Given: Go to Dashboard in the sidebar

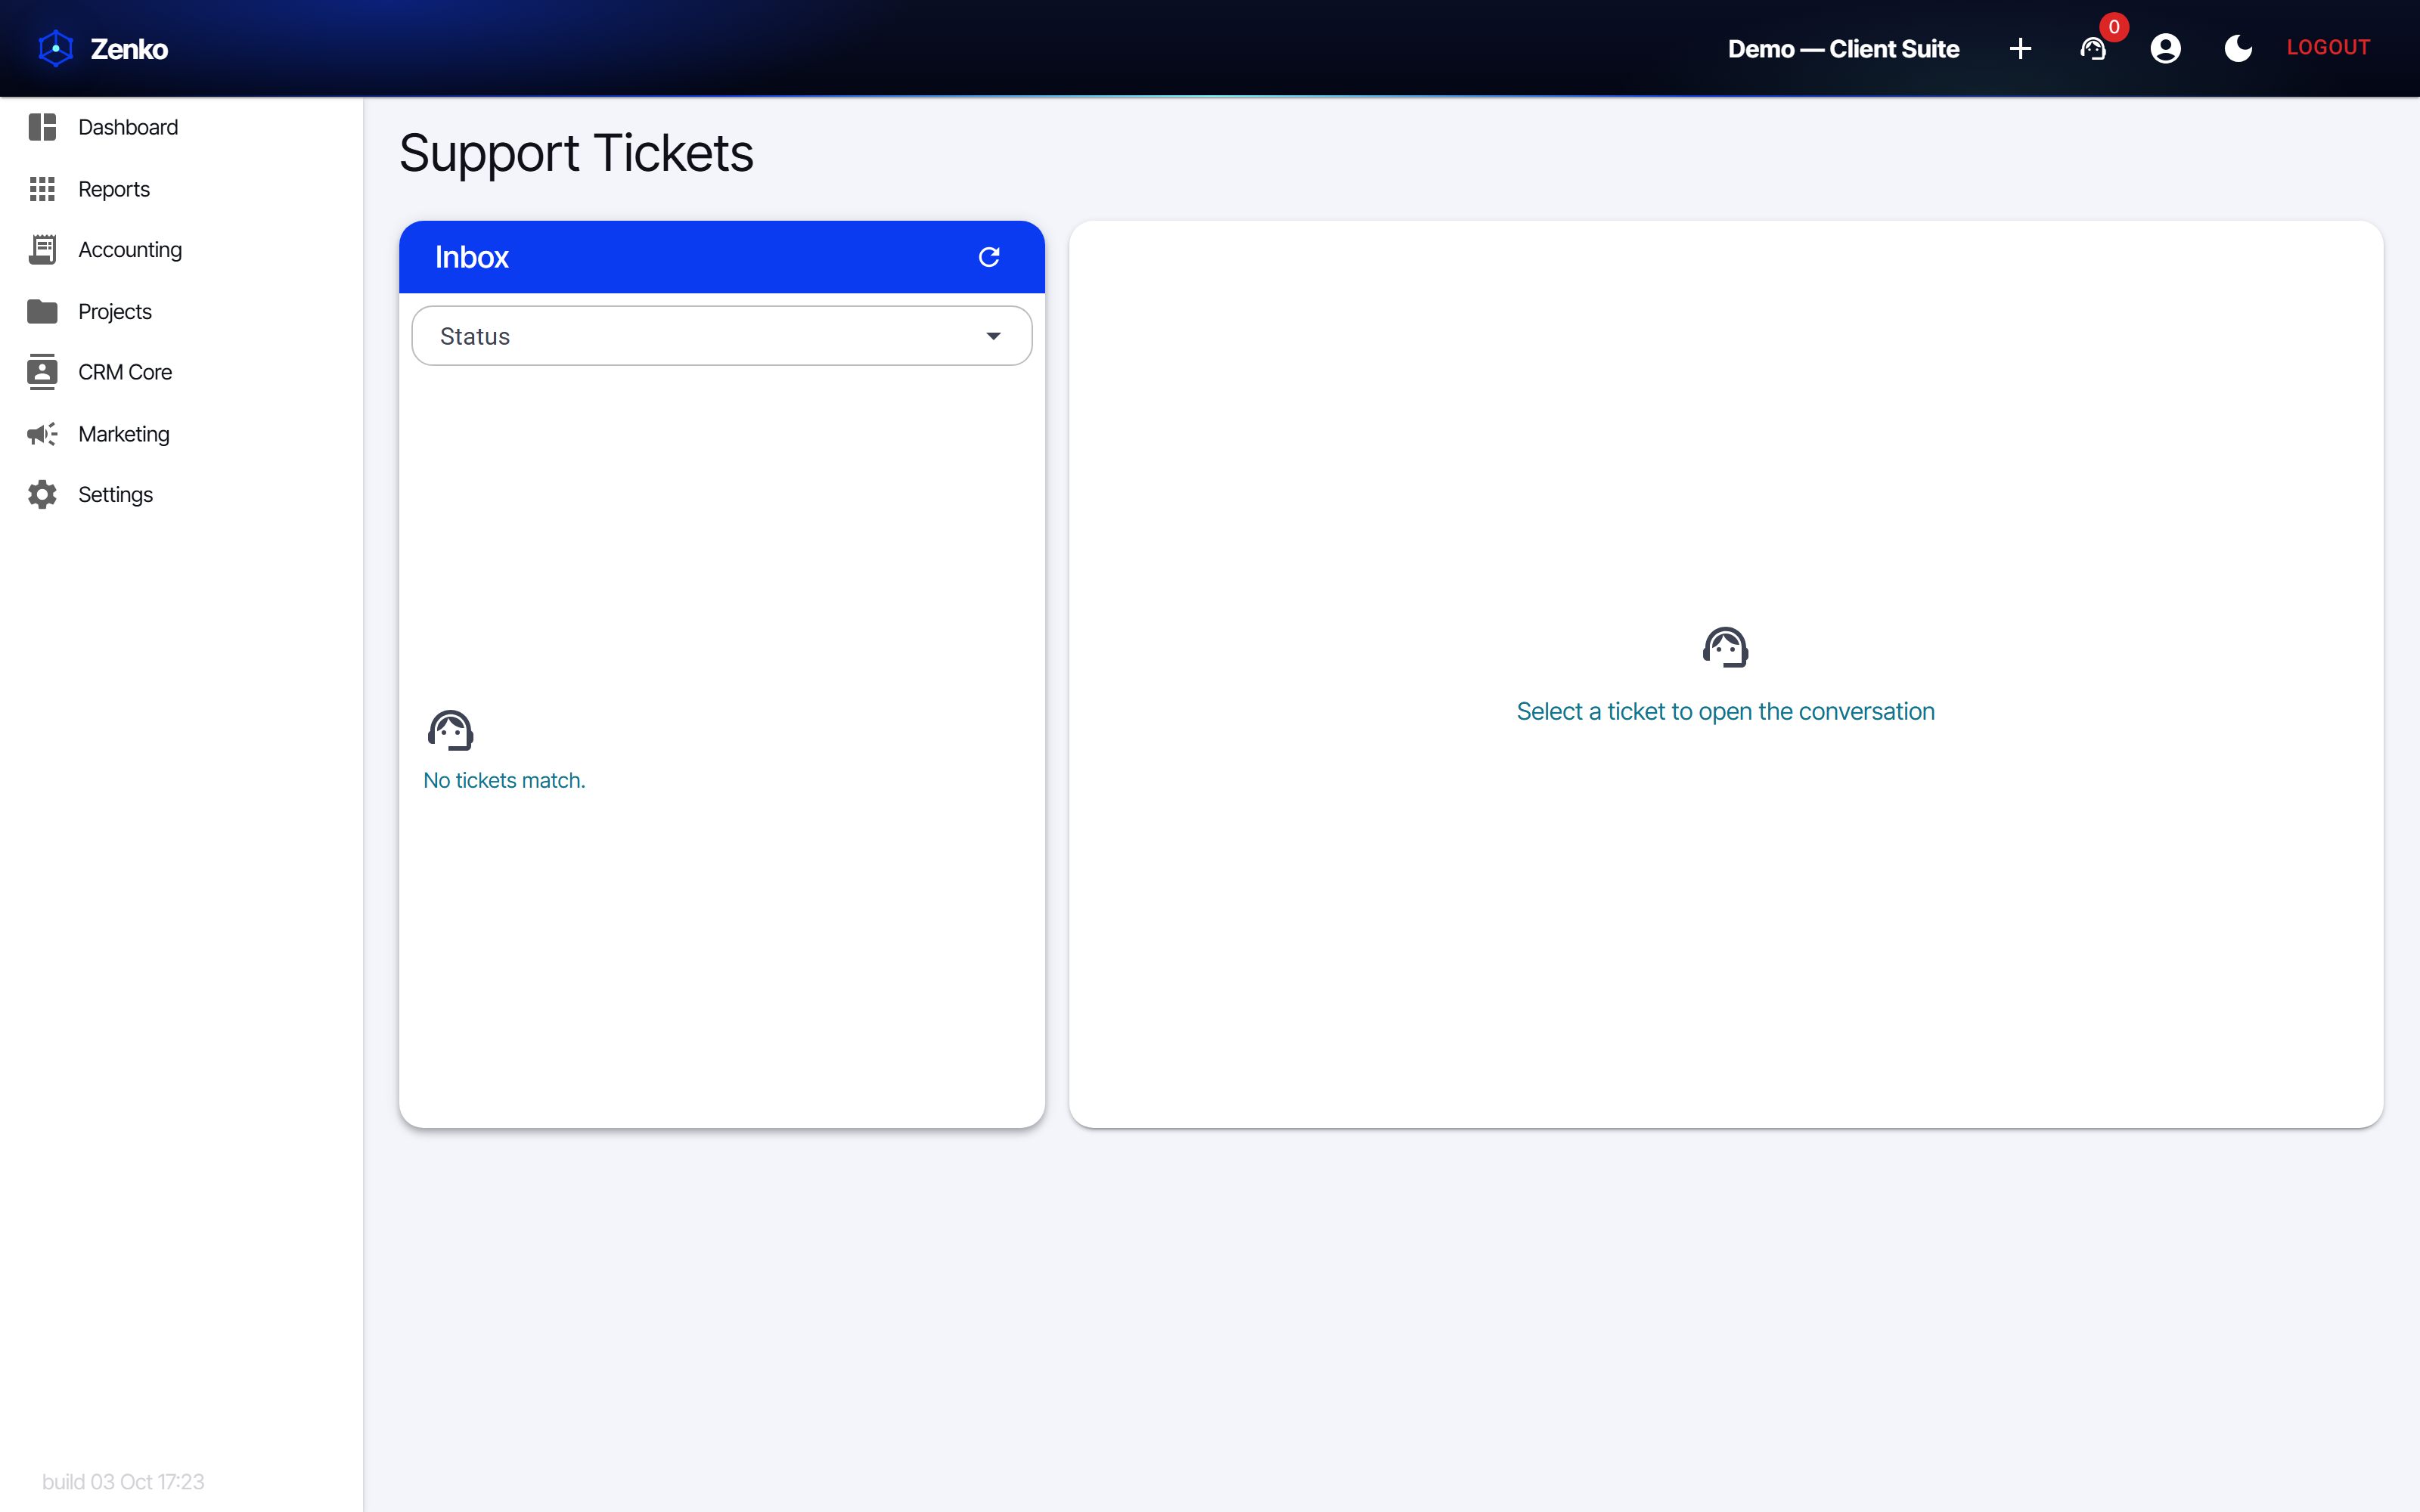Looking at the screenshot, I should [181, 127].
